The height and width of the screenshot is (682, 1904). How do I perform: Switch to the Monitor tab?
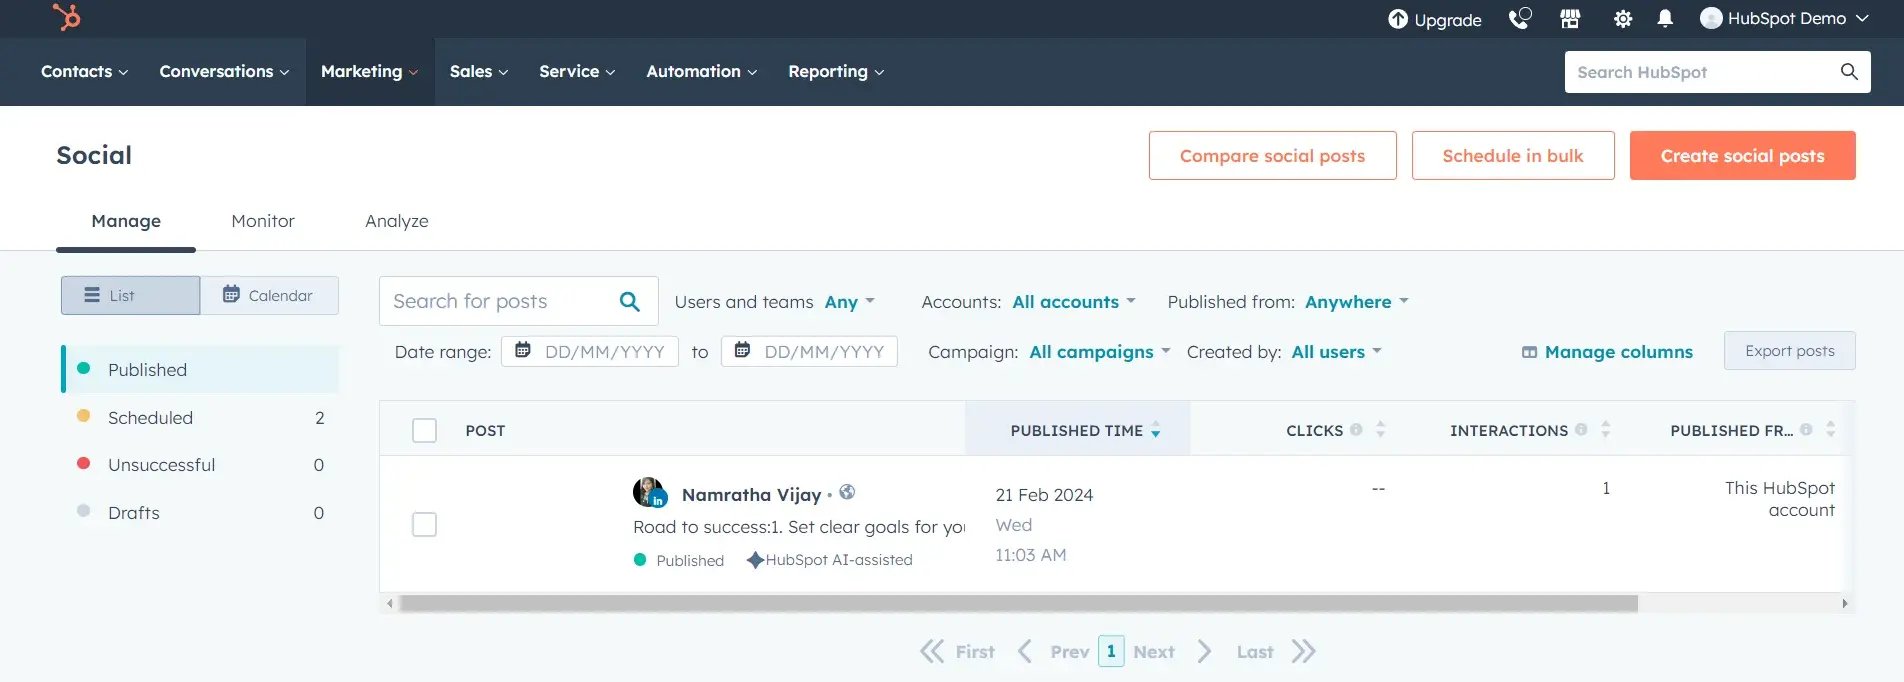tap(263, 221)
